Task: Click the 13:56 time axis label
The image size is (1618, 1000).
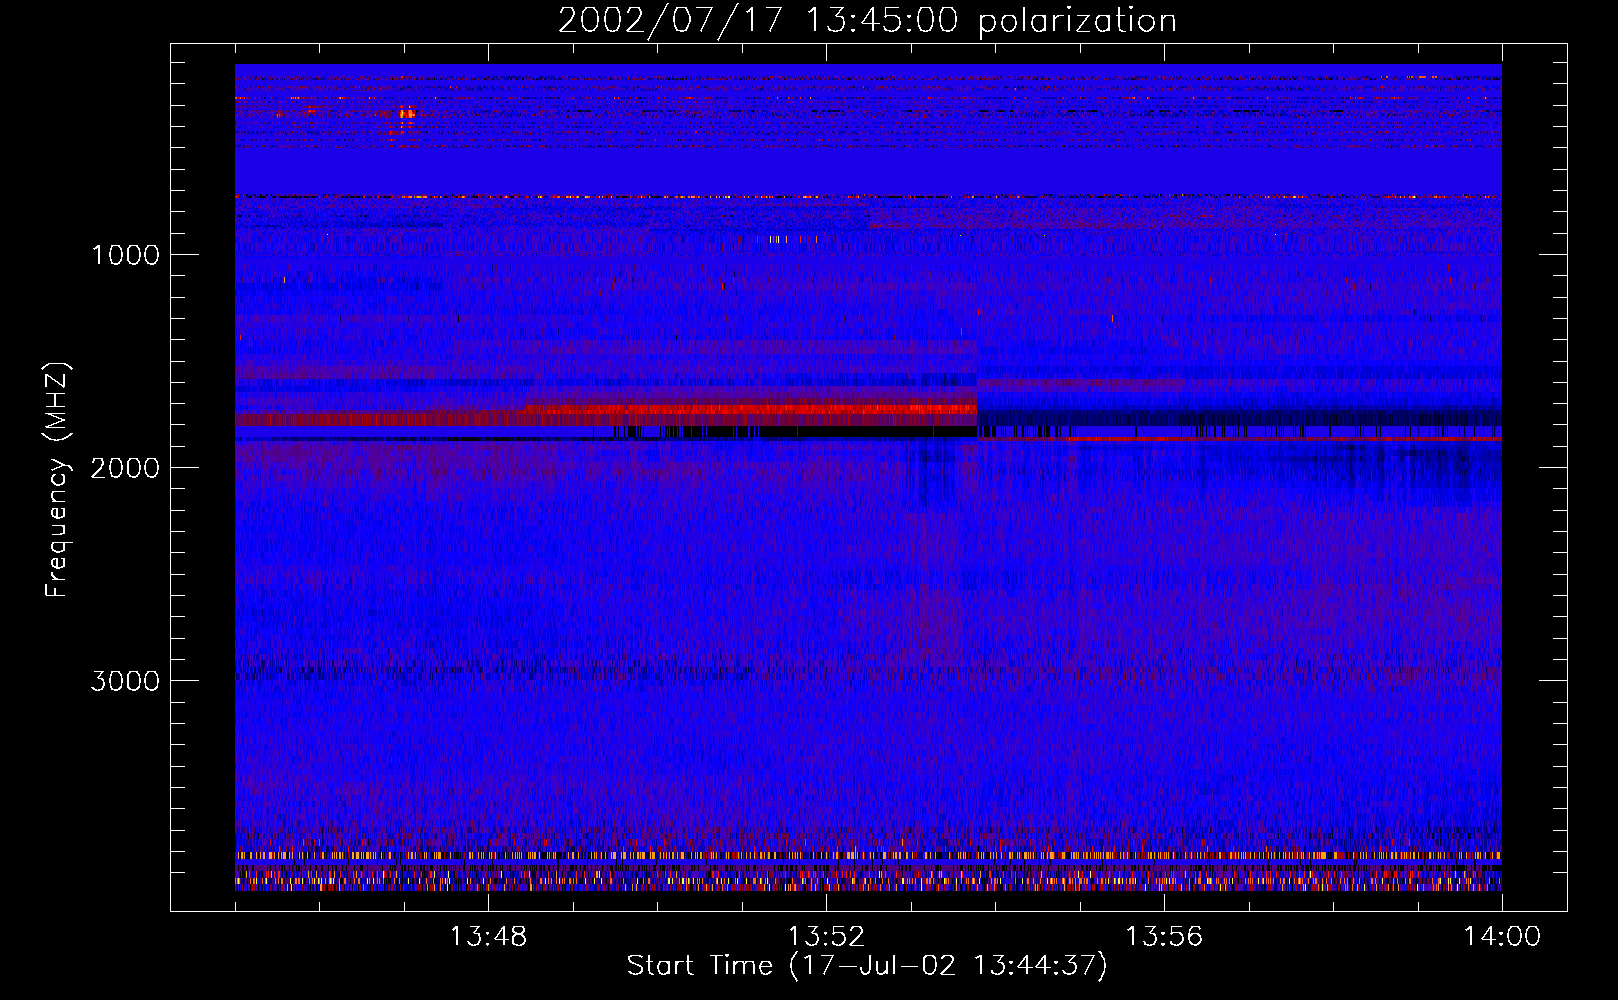Action: point(1164,937)
